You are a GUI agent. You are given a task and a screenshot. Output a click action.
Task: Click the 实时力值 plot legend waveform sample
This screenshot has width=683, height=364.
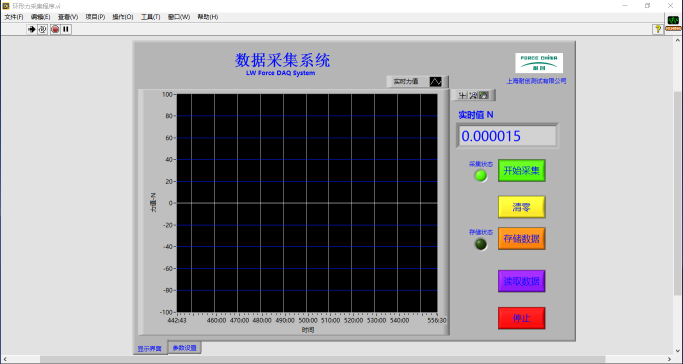[436, 81]
